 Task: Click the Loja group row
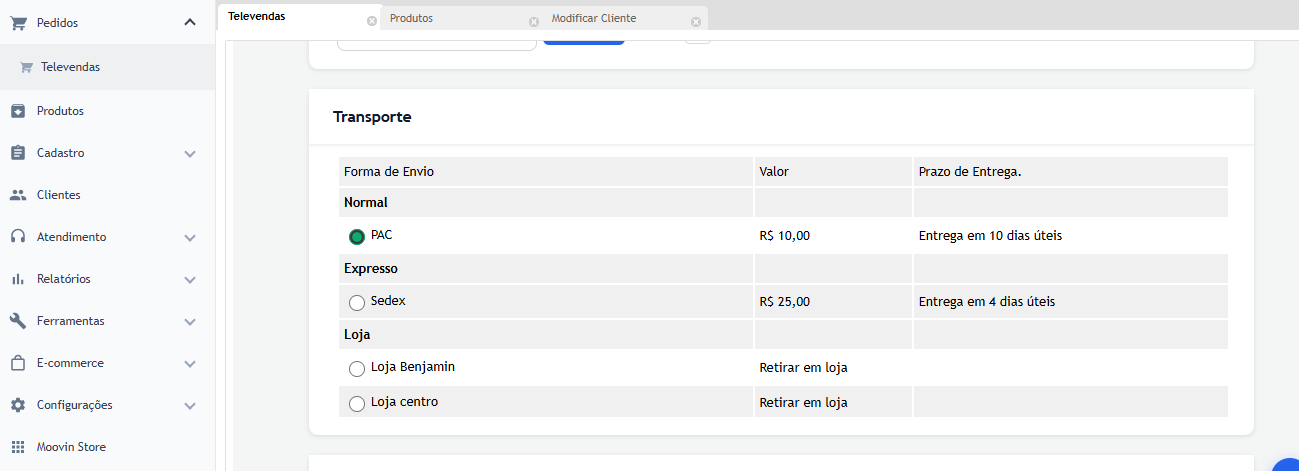(x=783, y=335)
